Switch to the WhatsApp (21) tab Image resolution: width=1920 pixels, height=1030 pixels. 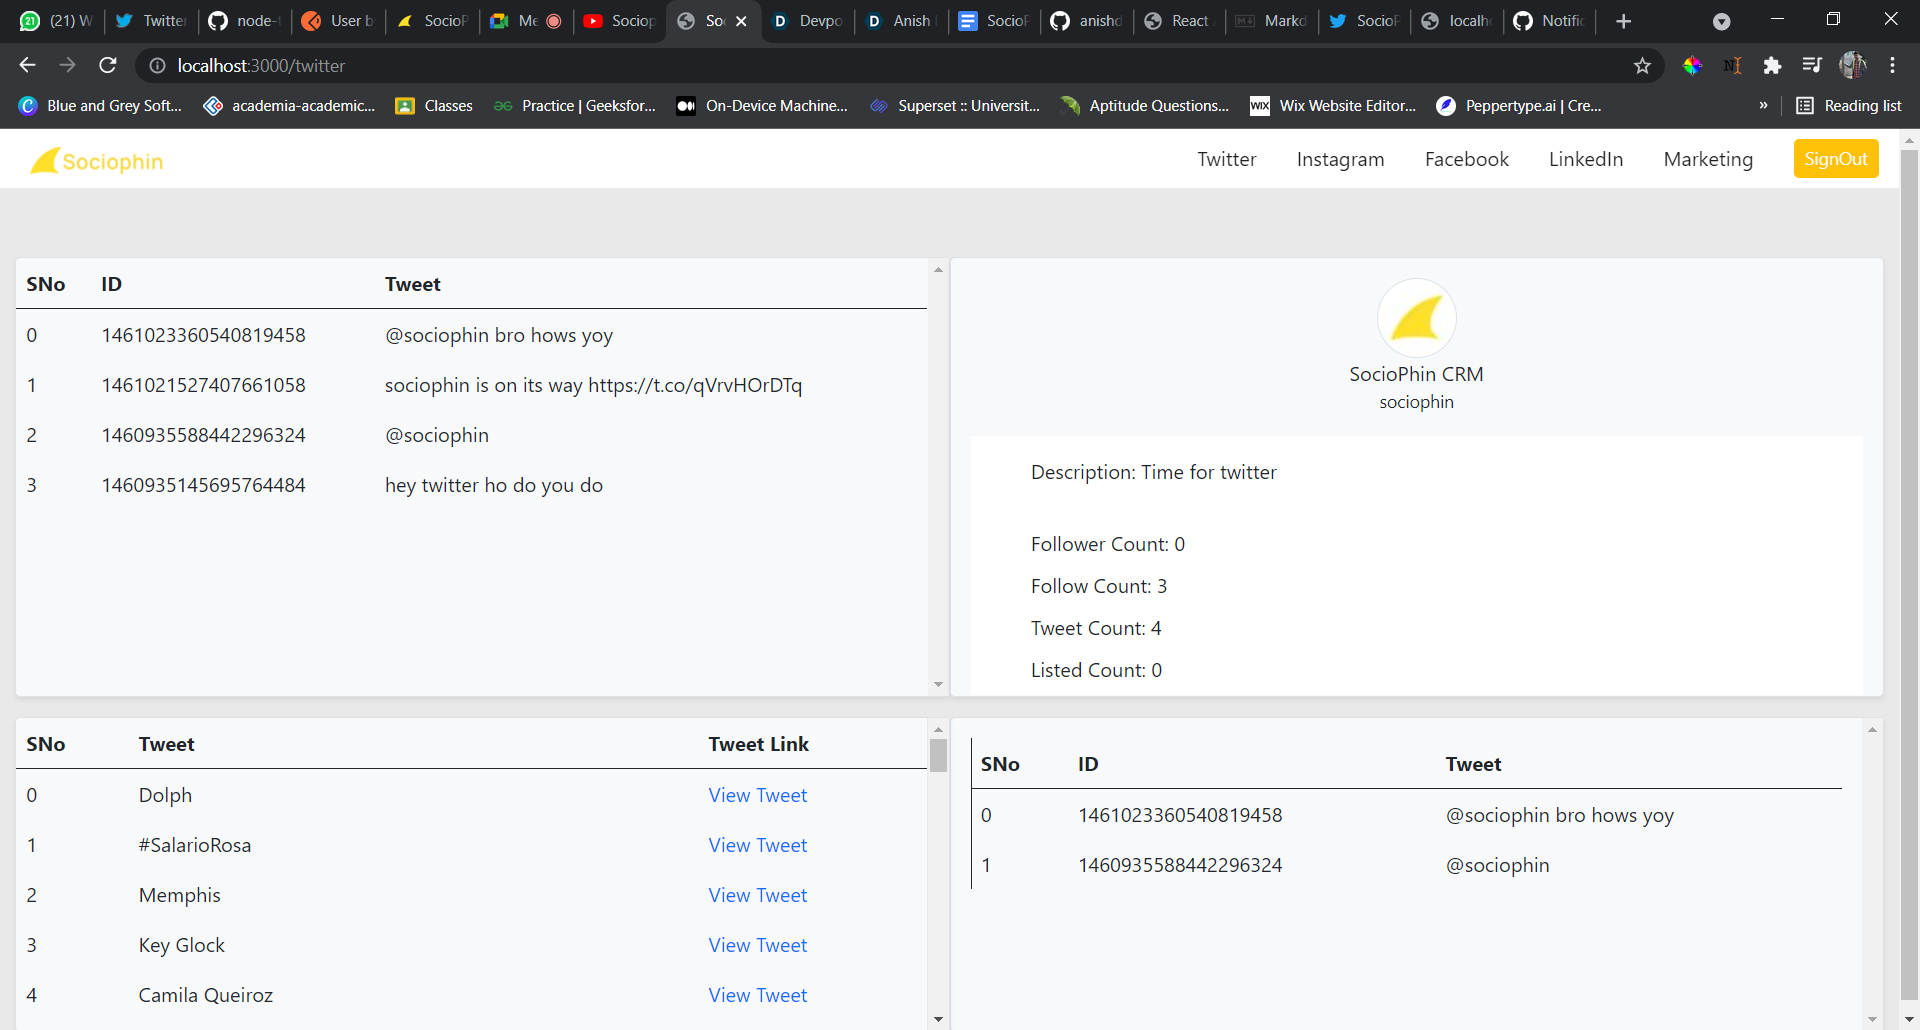point(56,21)
